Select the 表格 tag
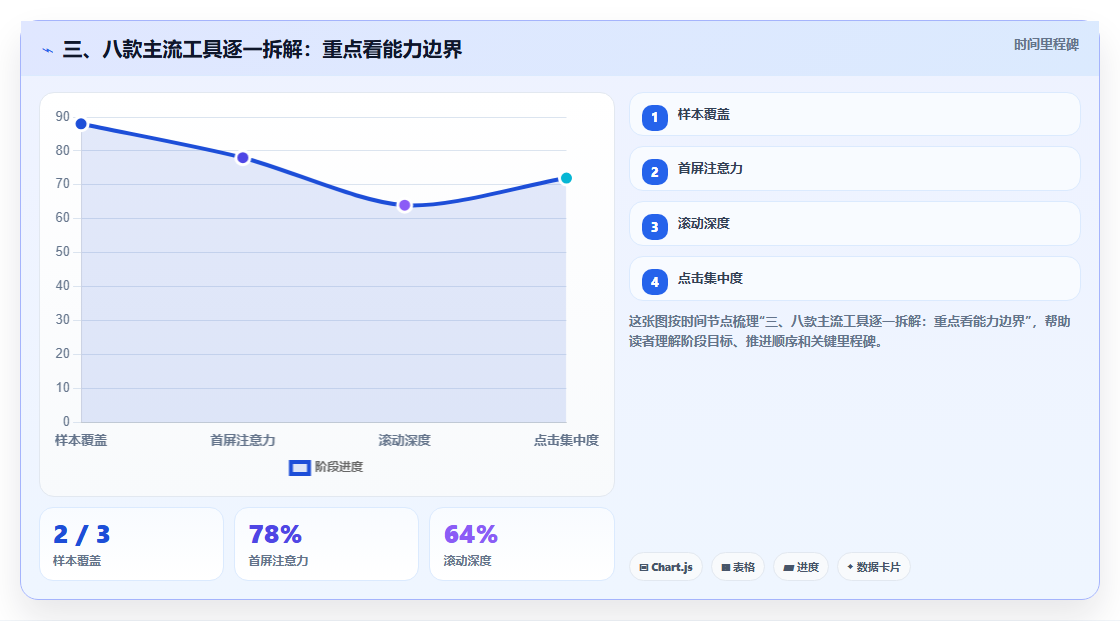 coord(738,567)
